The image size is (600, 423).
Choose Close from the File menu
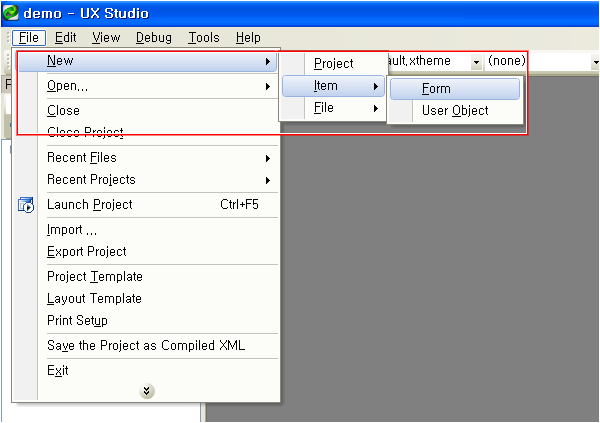(x=148, y=111)
